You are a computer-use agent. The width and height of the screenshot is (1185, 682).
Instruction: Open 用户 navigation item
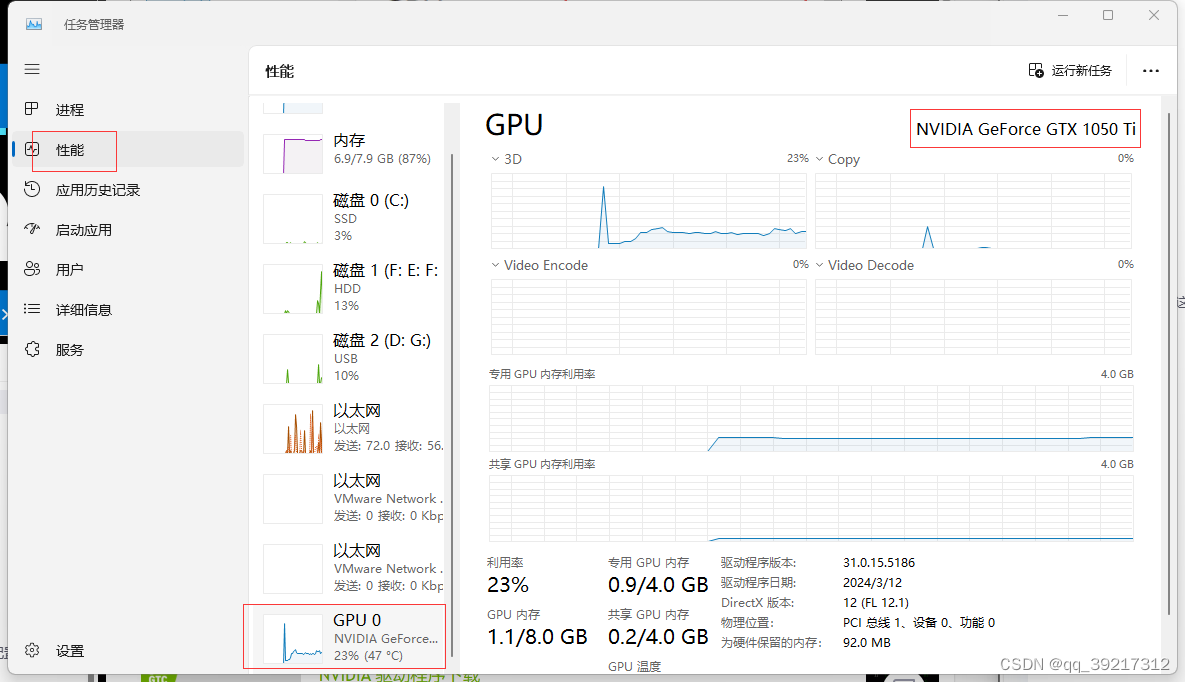coord(128,269)
